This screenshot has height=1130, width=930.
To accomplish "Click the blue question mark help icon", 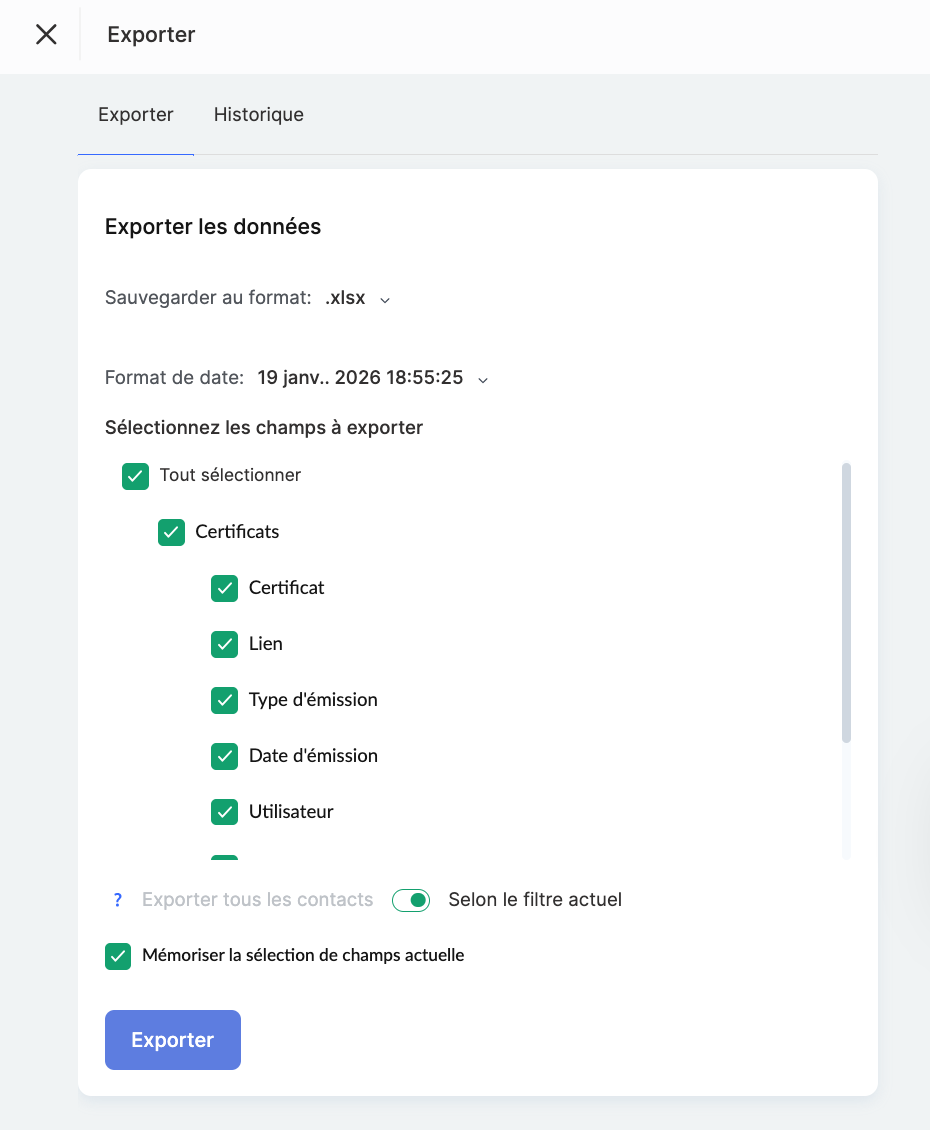I will pyautogui.click(x=118, y=900).
